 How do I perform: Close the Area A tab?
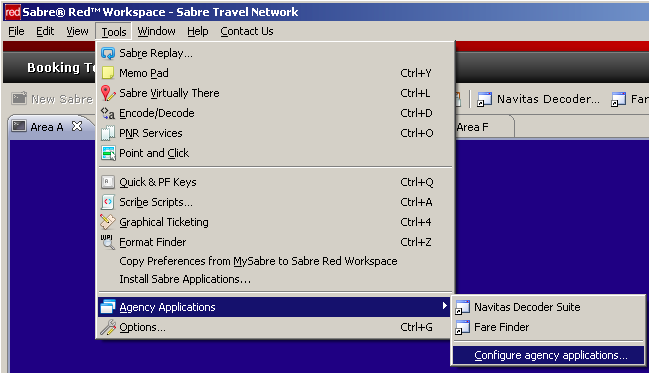(77, 126)
